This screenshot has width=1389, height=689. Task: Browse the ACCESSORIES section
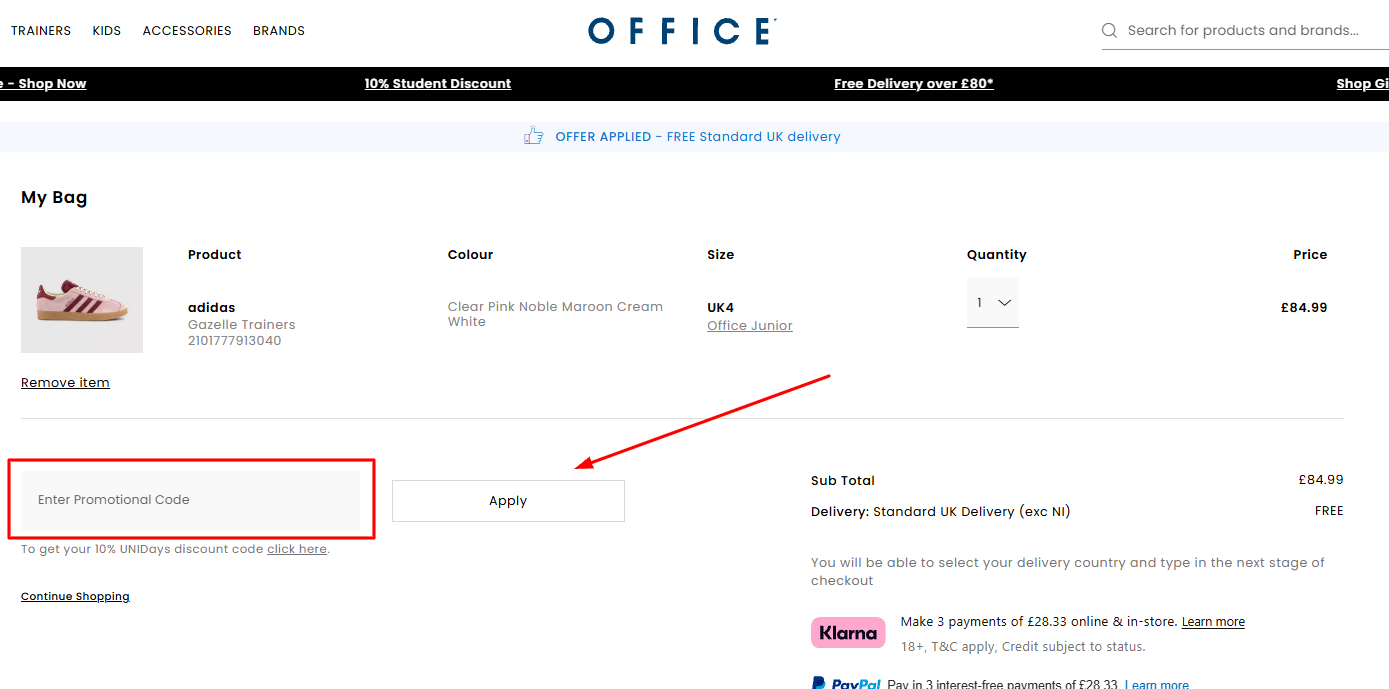186,30
